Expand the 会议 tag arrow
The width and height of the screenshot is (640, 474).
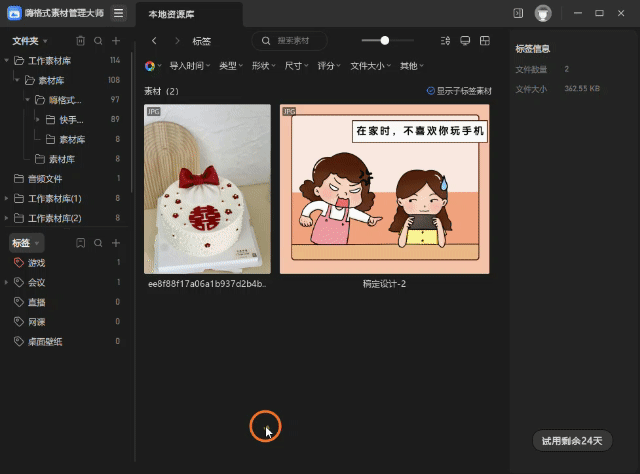[6, 282]
